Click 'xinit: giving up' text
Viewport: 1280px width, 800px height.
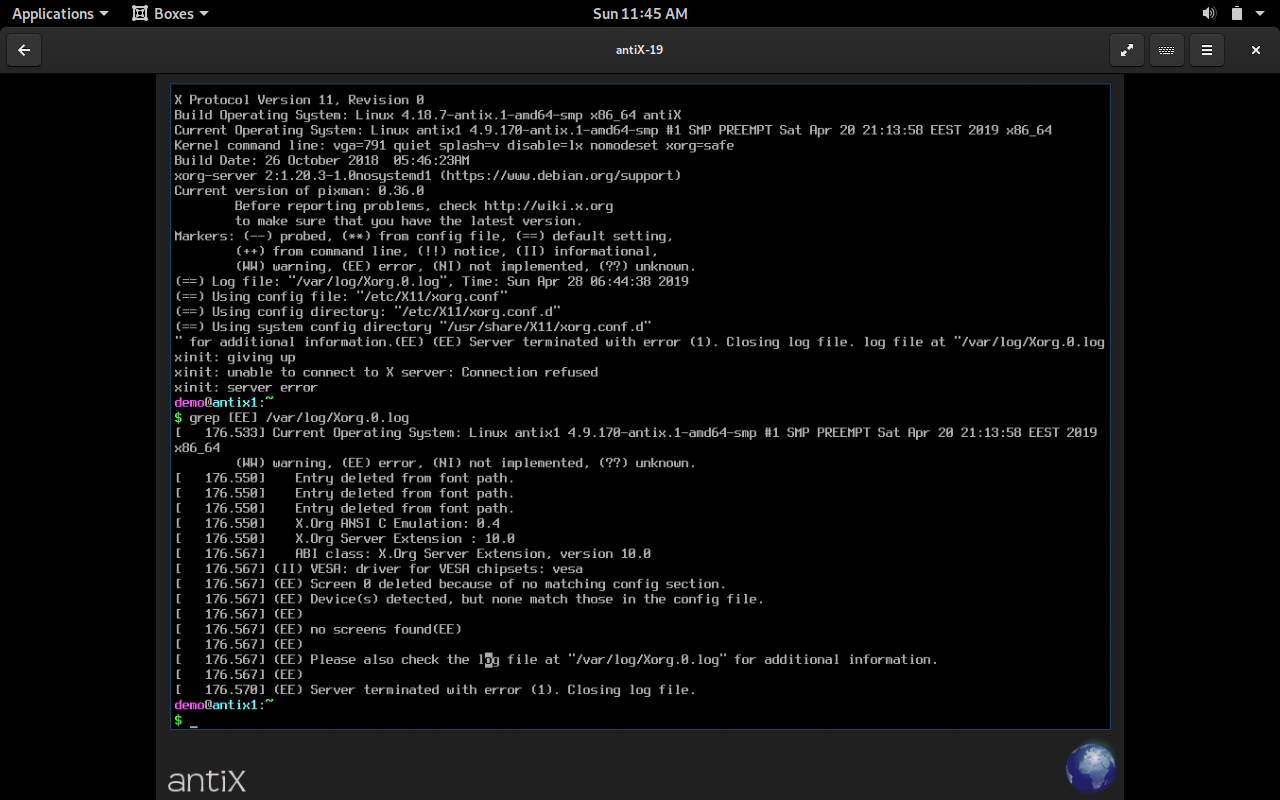tap(235, 357)
